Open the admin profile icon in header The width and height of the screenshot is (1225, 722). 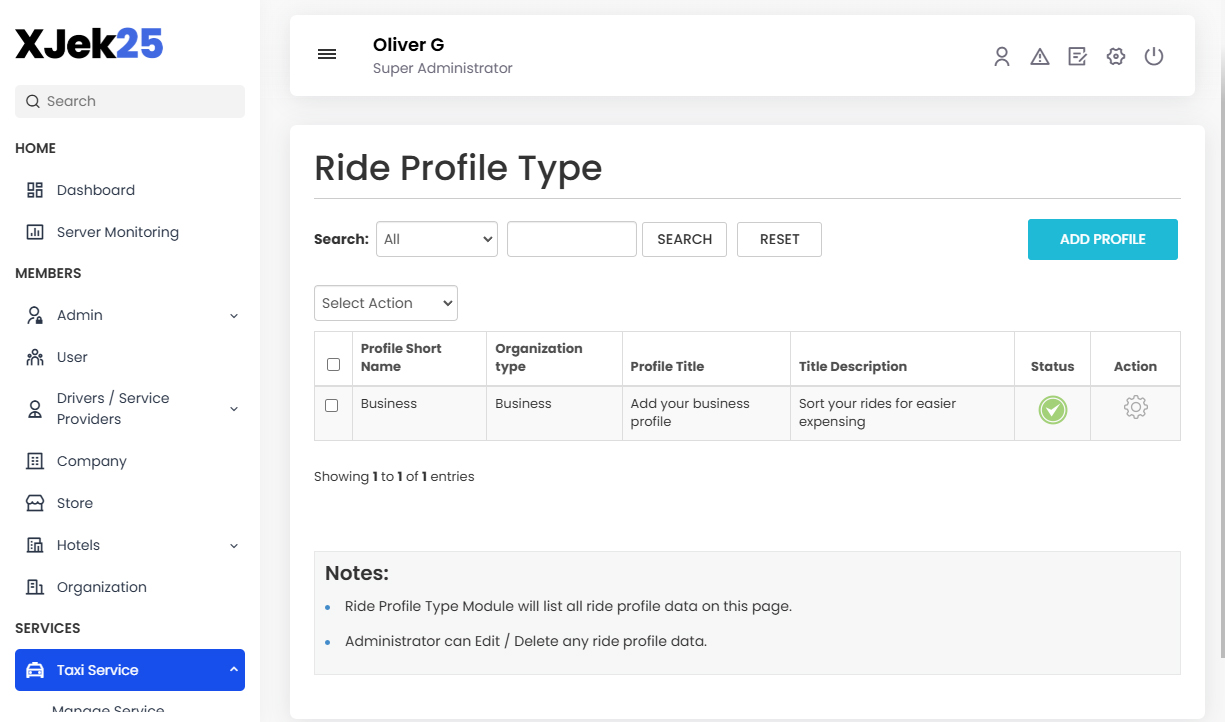(1002, 56)
